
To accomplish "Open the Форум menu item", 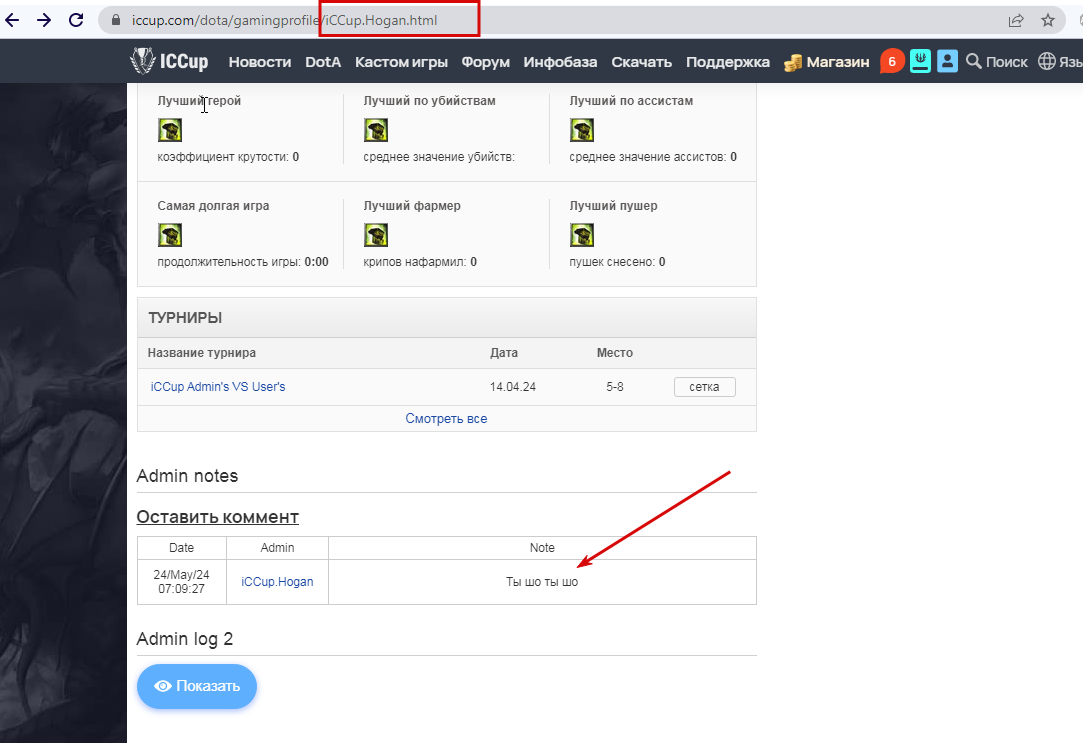I will point(486,61).
